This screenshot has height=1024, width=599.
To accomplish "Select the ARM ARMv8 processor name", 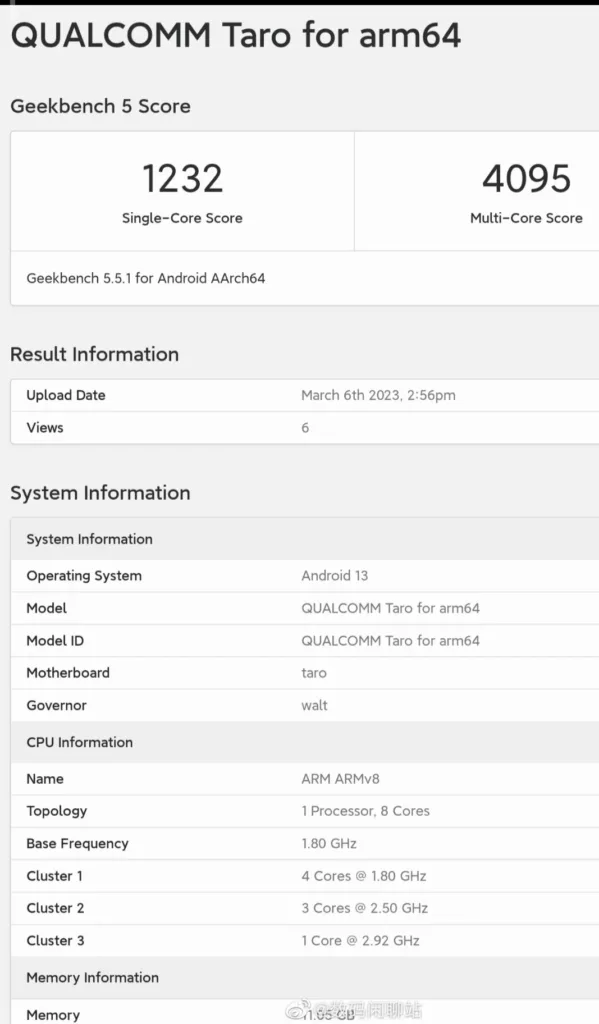I will click(340, 778).
